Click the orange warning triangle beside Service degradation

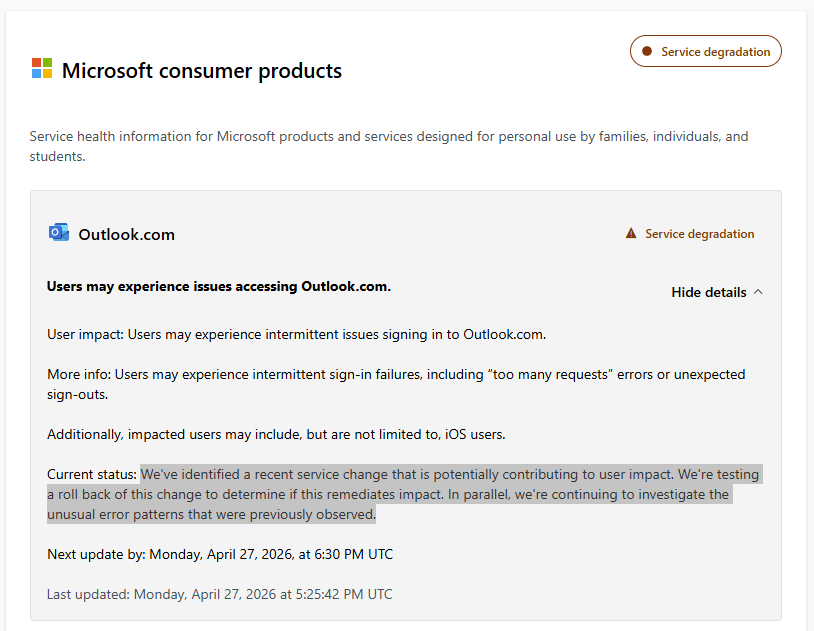[x=631, y=232]
